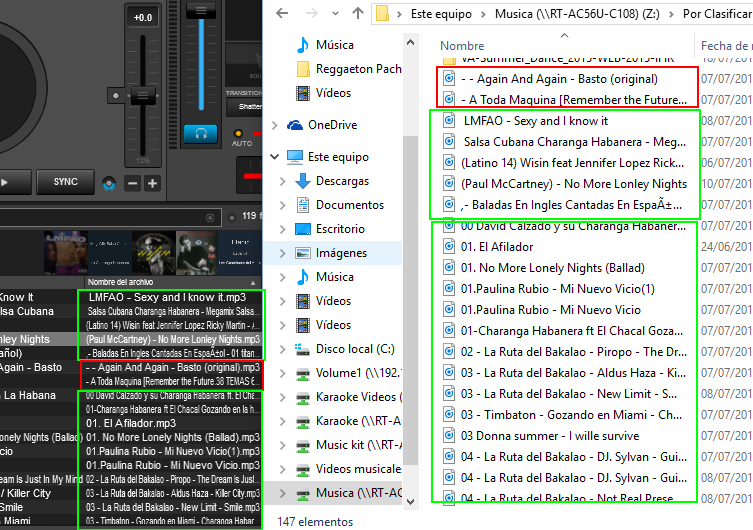Select the LMFAO album cover thumbnail
This screenshot has height=530, width=753.
(66, 253)
